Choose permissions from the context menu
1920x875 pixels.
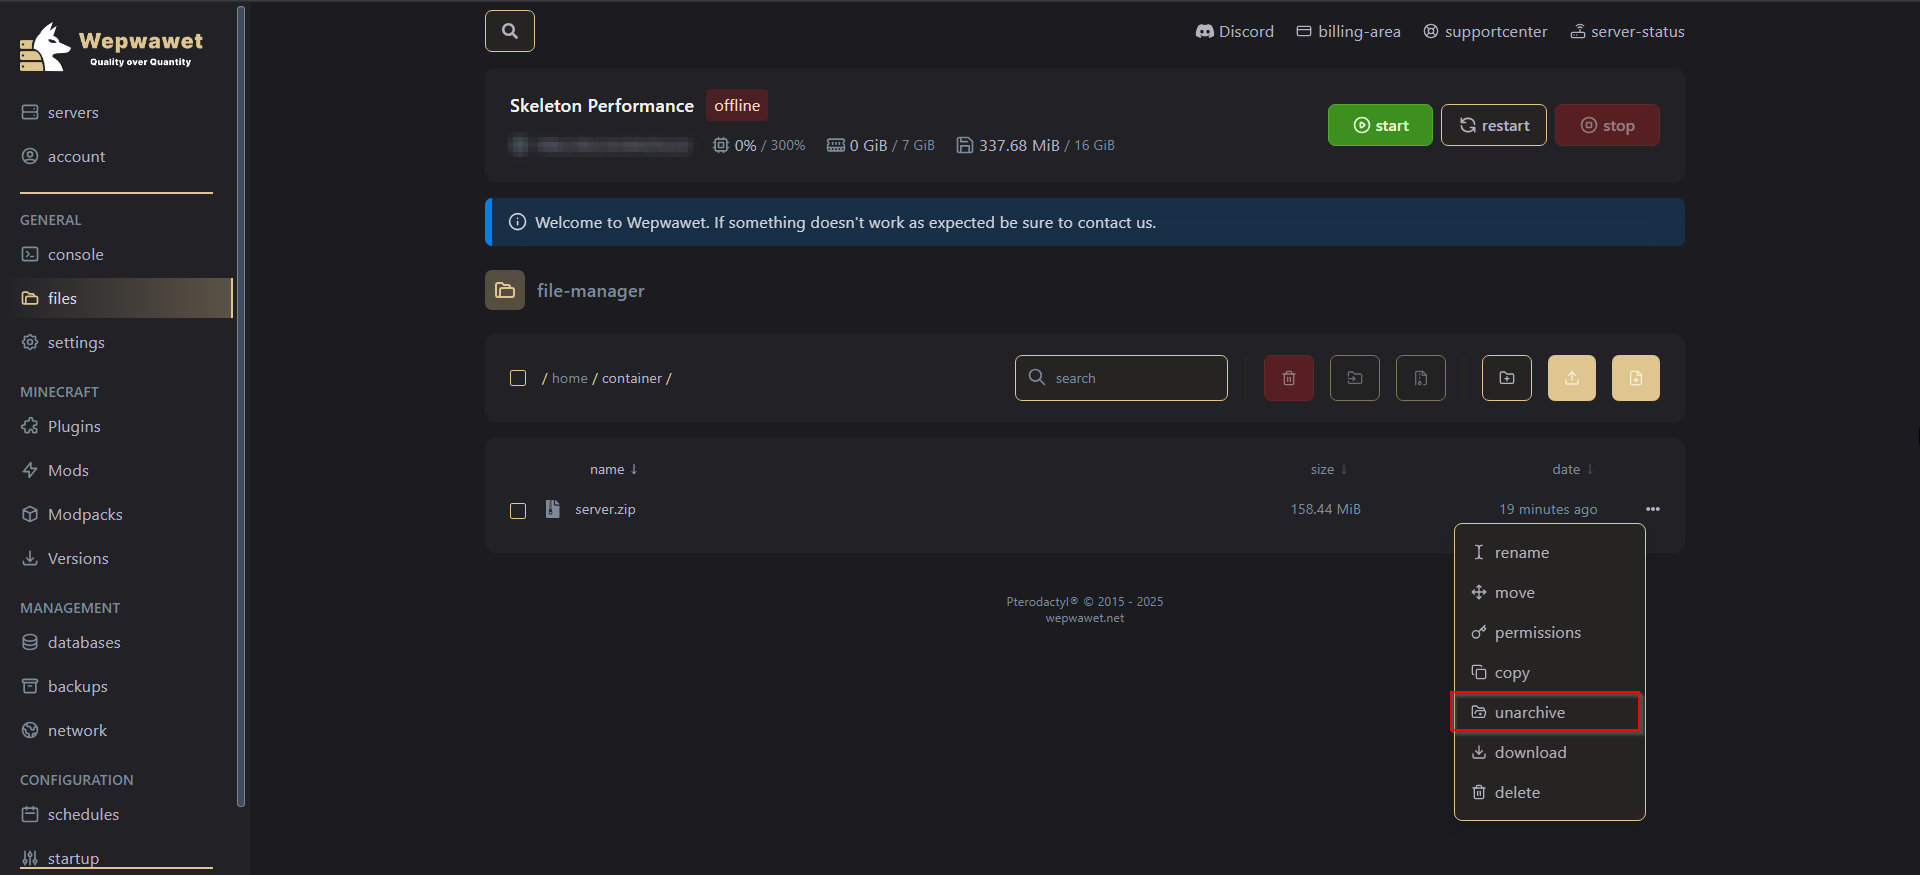(x=1549, y=632)
